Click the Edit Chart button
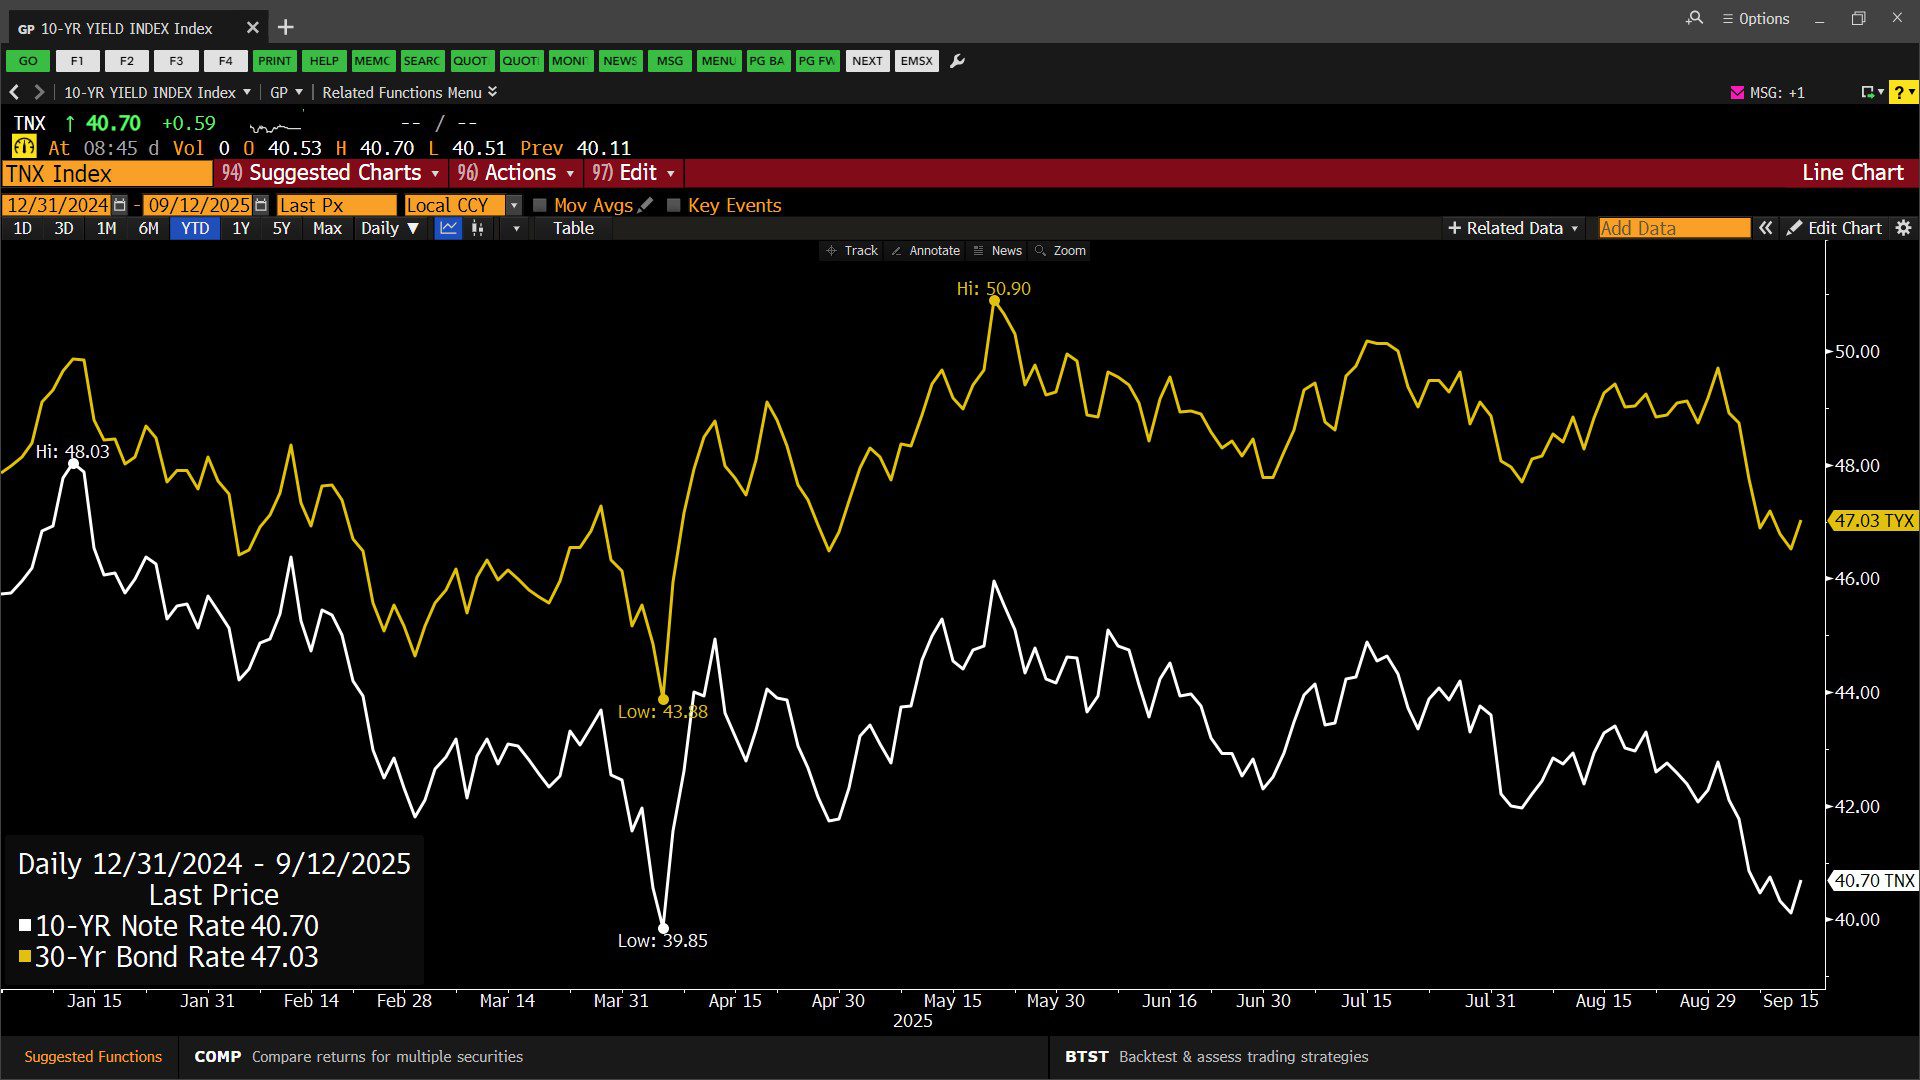This screenshot has width=1920, height=1080. 1835,228
